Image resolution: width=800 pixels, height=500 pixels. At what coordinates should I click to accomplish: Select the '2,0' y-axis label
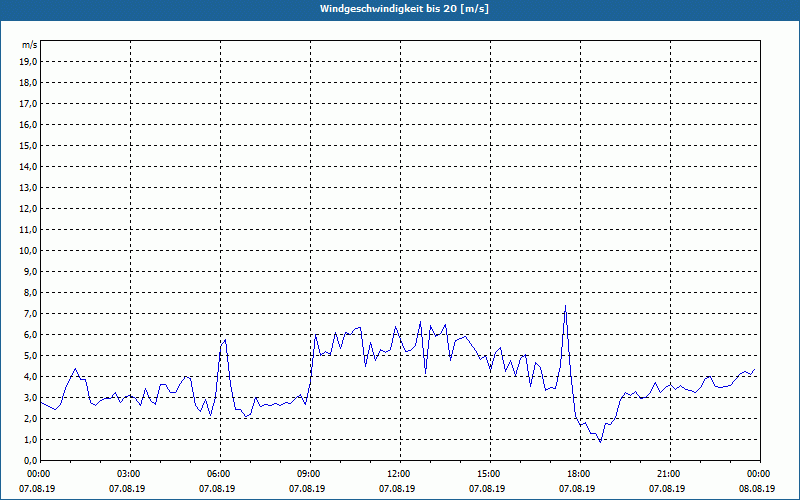[x=30, y=418]
